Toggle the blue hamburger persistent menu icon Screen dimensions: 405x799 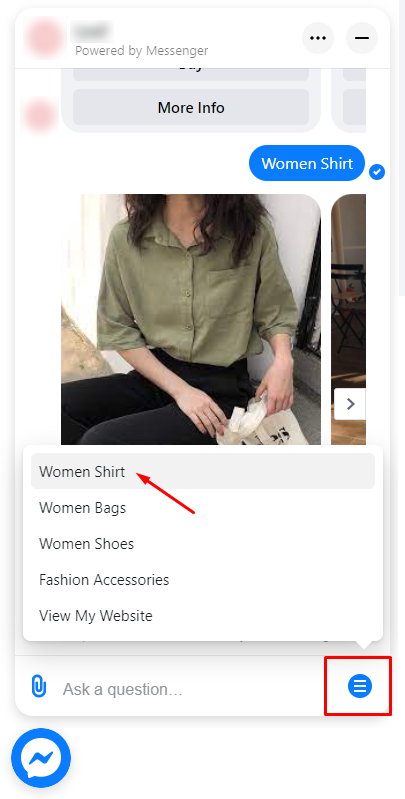click(x=360, y=686)
